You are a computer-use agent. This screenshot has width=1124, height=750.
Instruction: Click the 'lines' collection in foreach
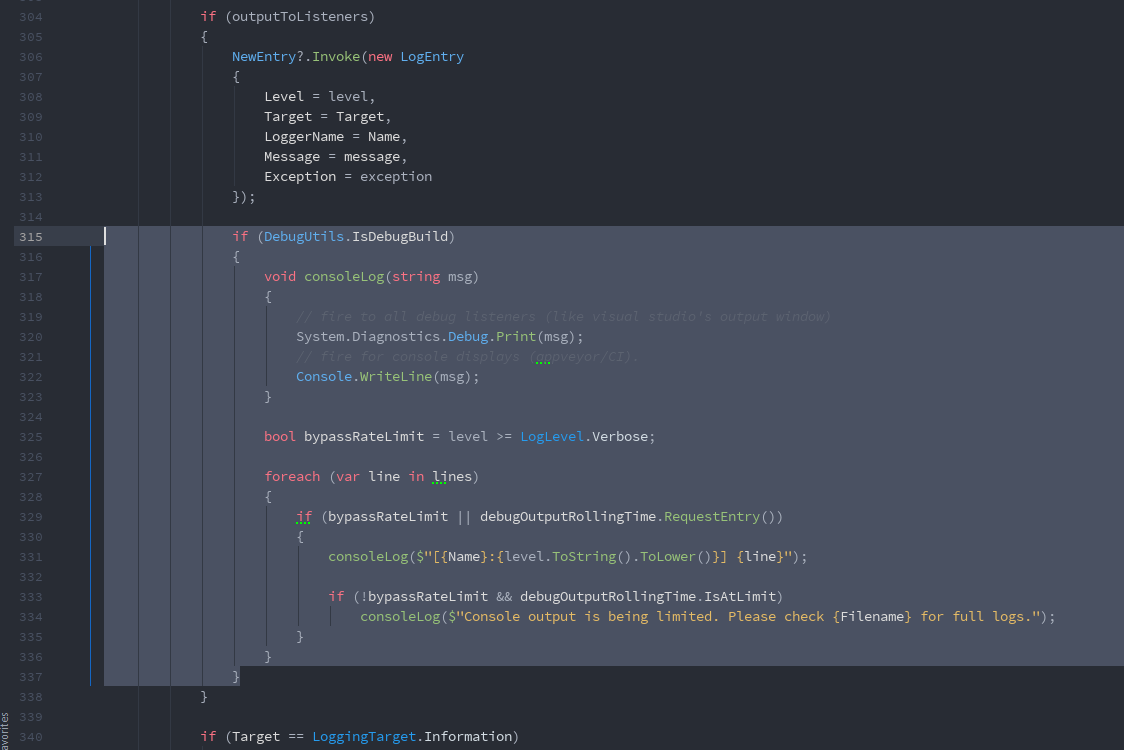click(x=452, y=477)
